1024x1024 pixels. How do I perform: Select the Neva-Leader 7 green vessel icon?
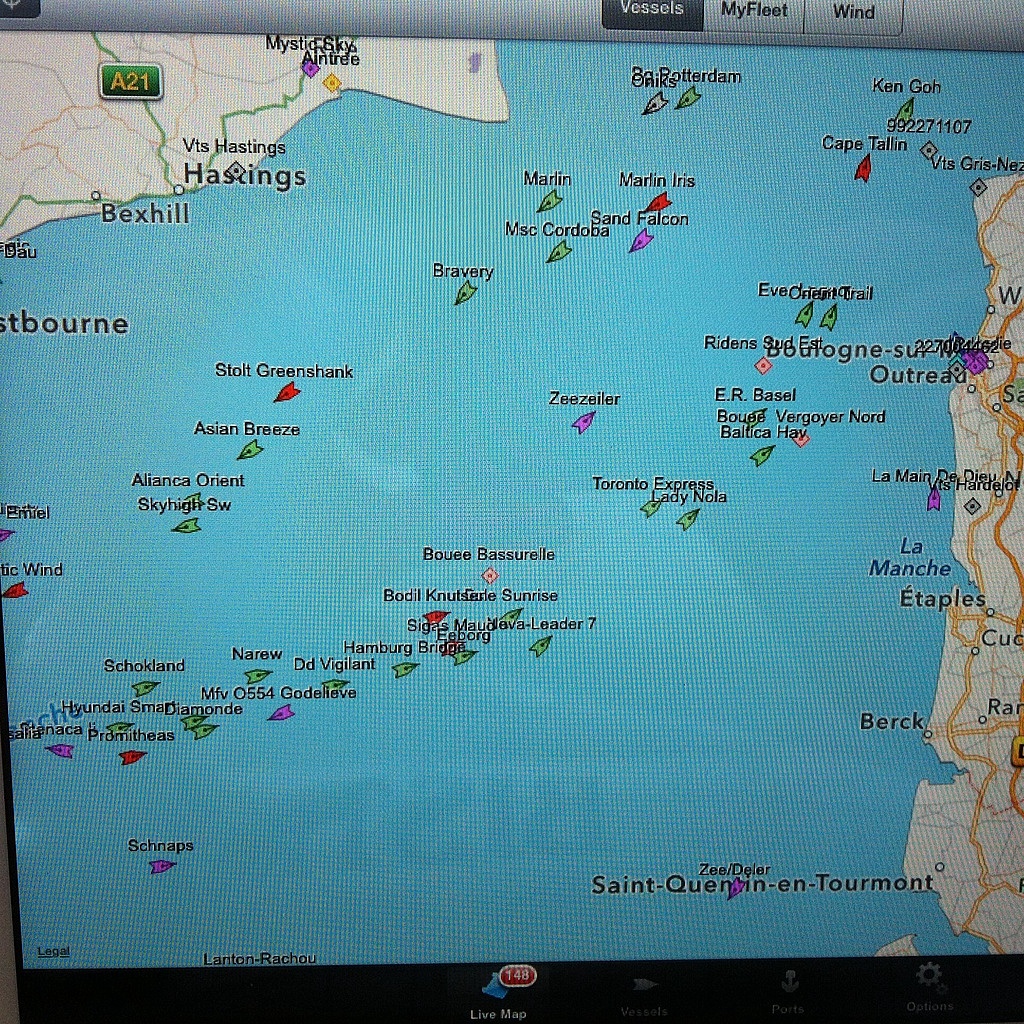tap(540, 646)
